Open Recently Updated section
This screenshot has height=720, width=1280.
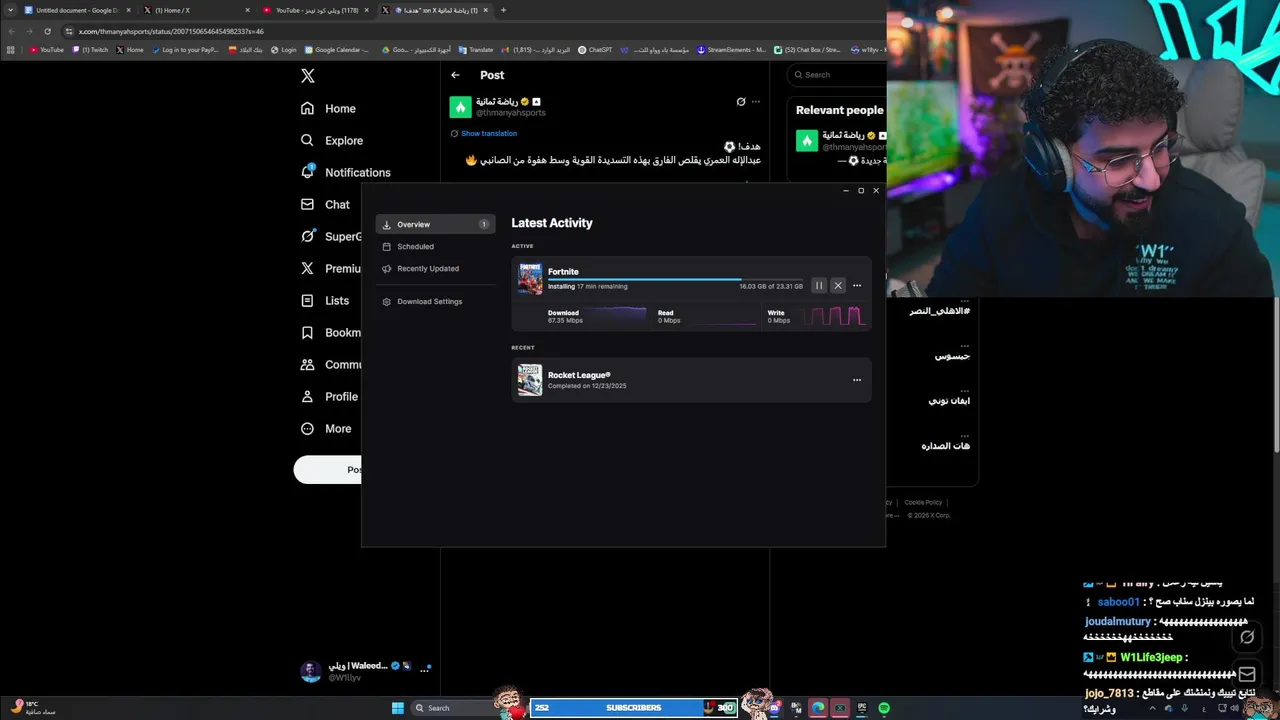(435, 268)
